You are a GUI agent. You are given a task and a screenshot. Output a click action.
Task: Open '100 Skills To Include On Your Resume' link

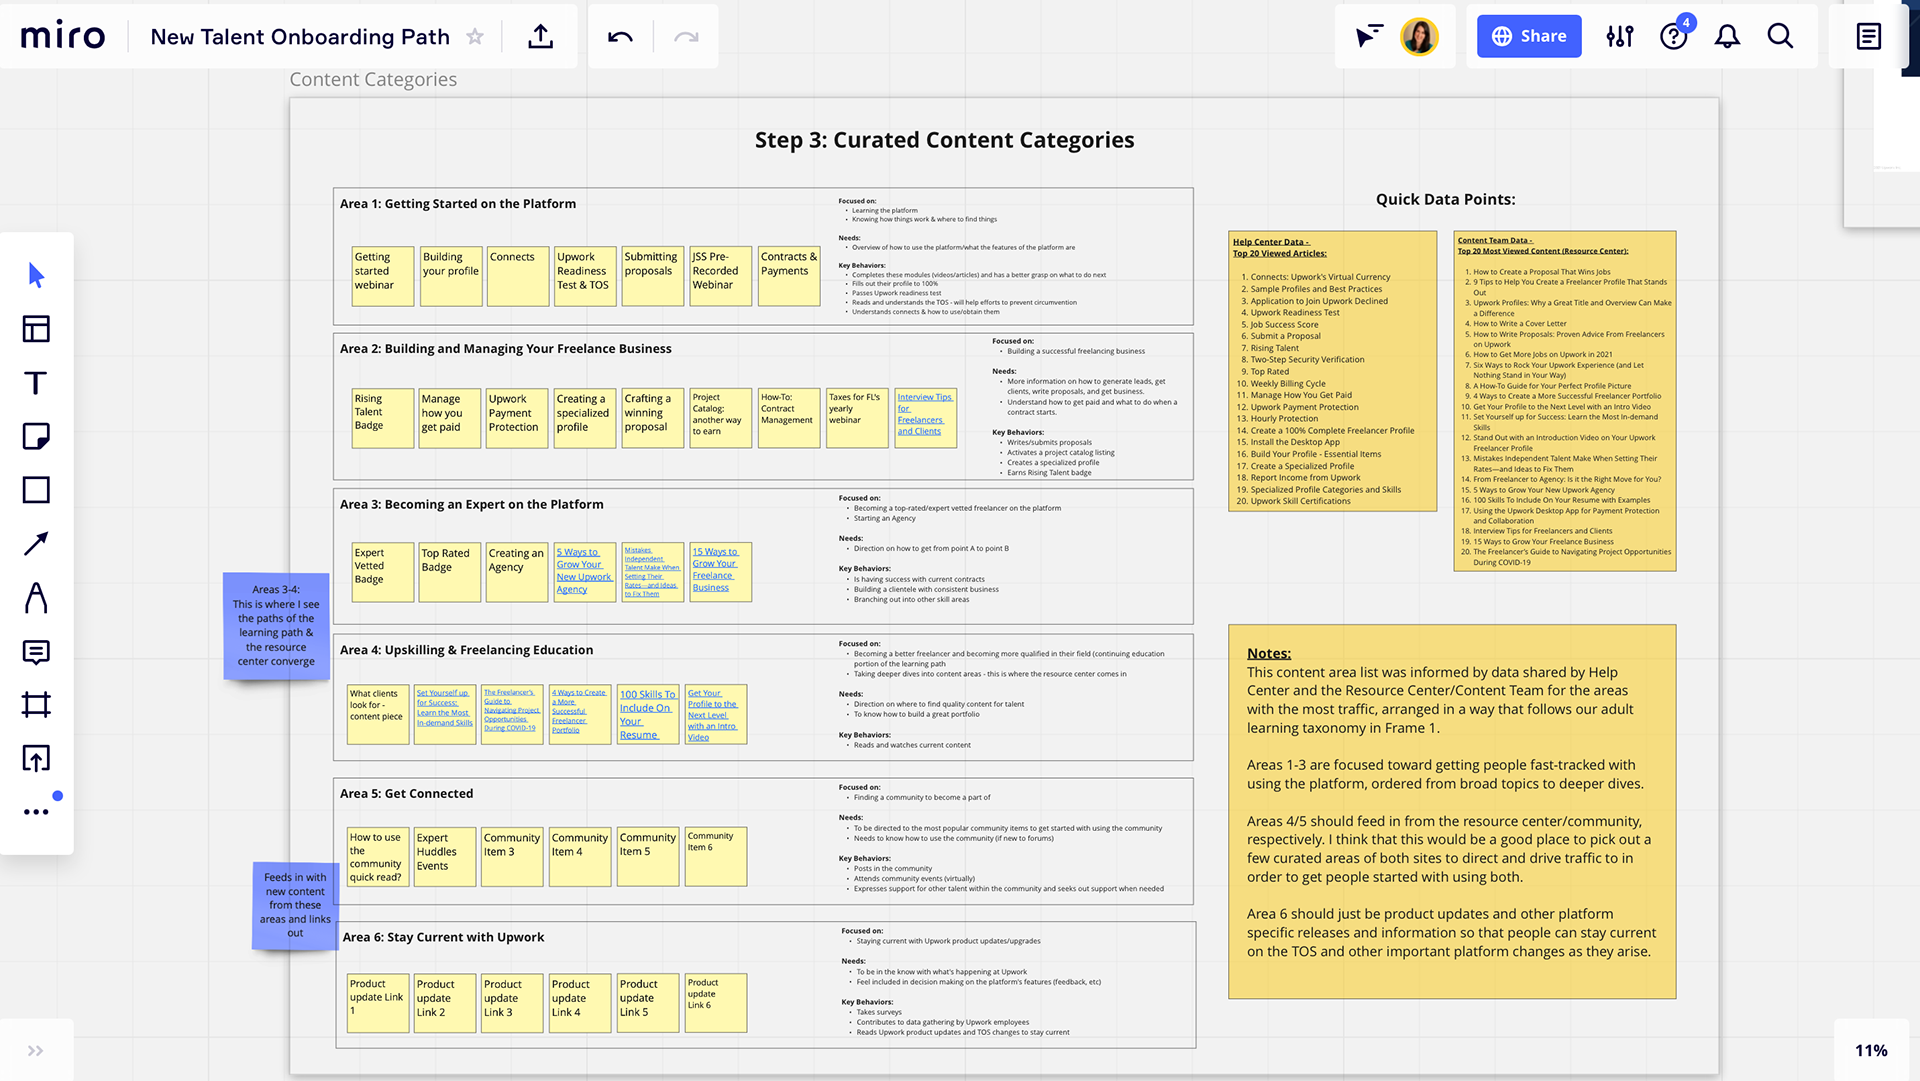(x=648, y=714)
